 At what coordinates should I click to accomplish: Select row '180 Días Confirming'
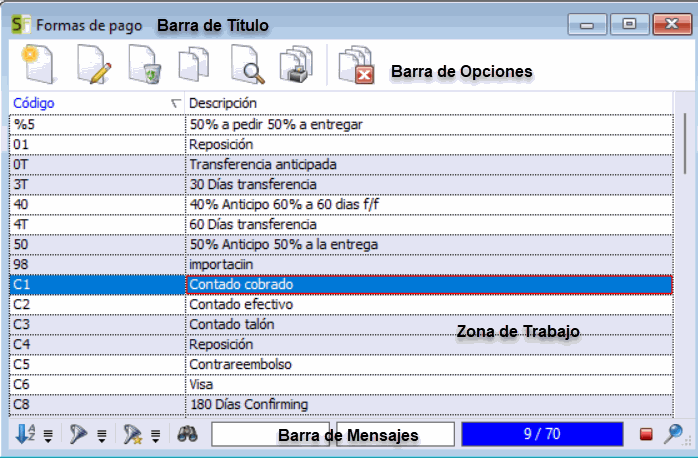tap(341, 405)
